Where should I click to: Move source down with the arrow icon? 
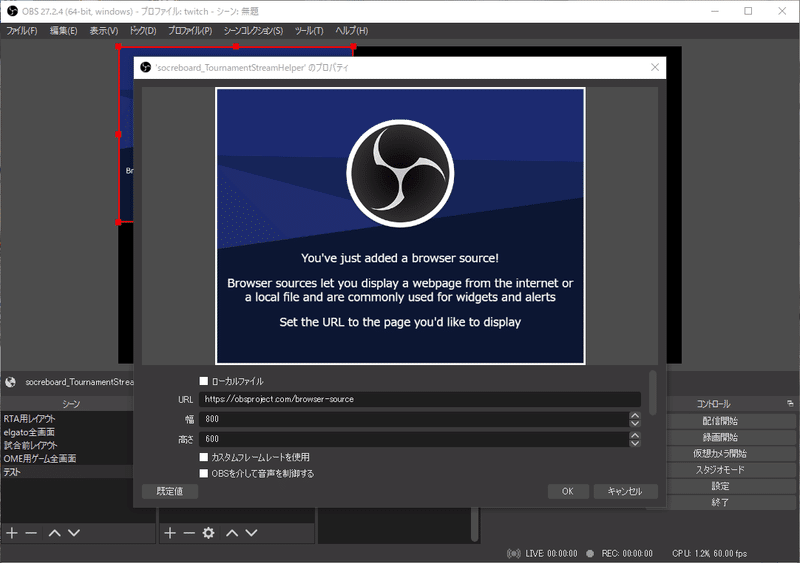click(x=252, y=533)
